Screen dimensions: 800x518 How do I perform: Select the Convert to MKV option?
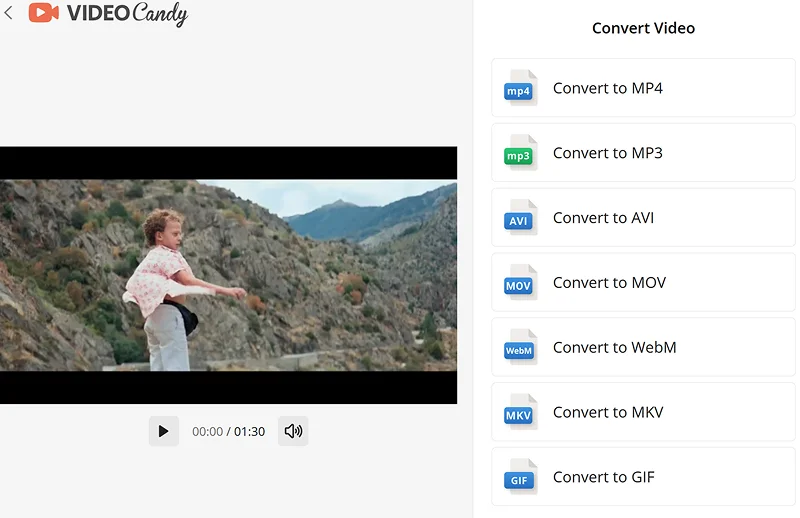643,412
